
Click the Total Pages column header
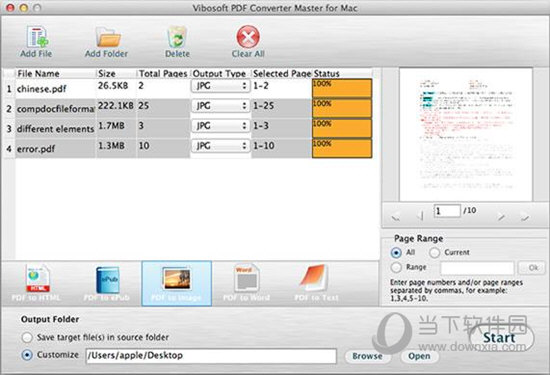pos(163,73)
